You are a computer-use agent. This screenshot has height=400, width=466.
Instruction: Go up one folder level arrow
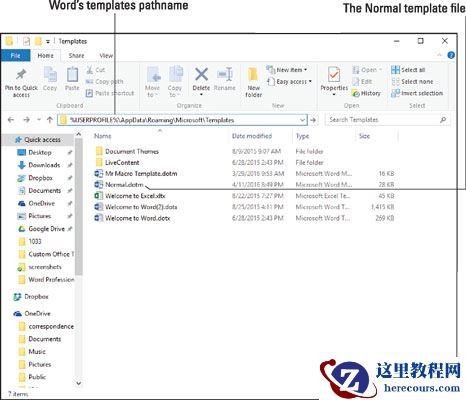tap(50, 120)
